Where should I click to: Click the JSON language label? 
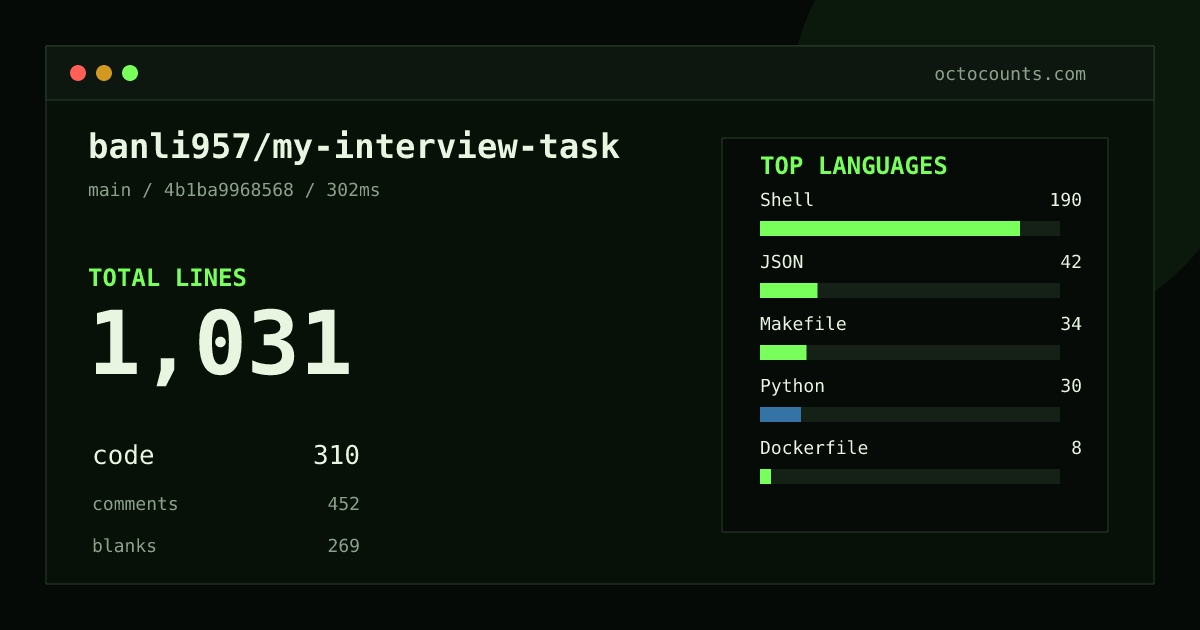tap(781, 262)
